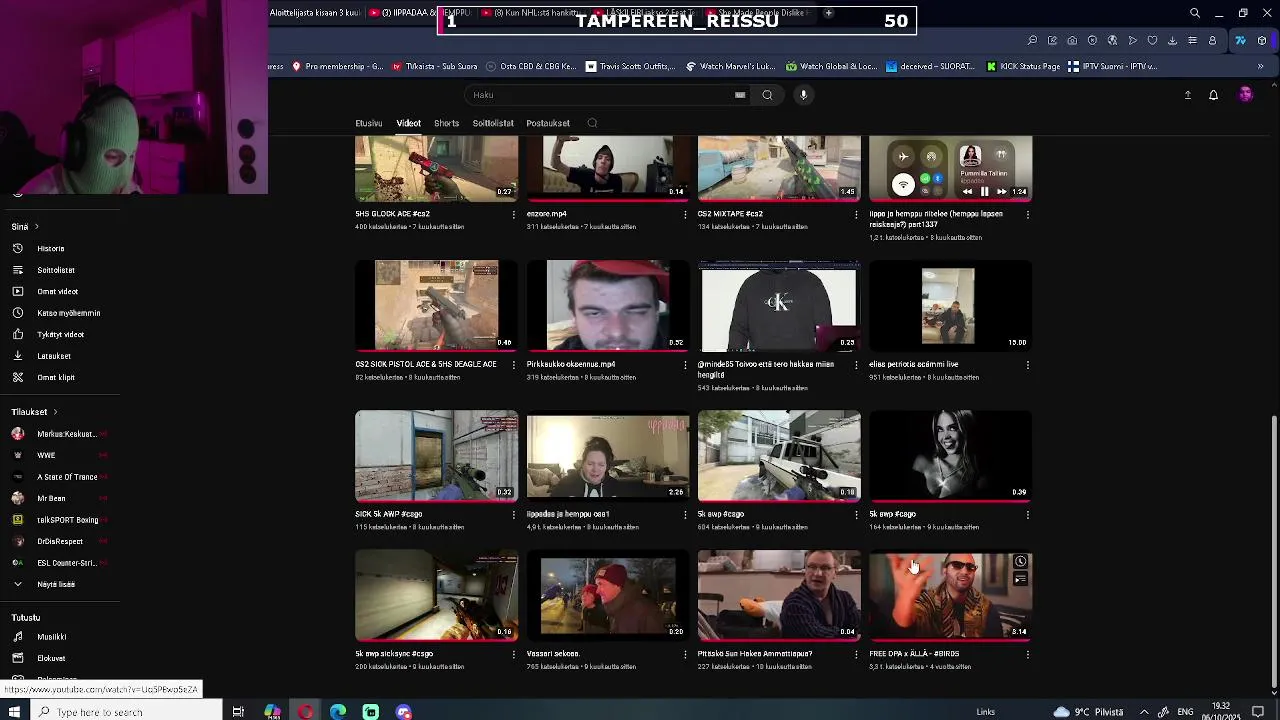Open Omat videot in the sidebar
This screenshot has width=1280, height=720.
[57, 291]
